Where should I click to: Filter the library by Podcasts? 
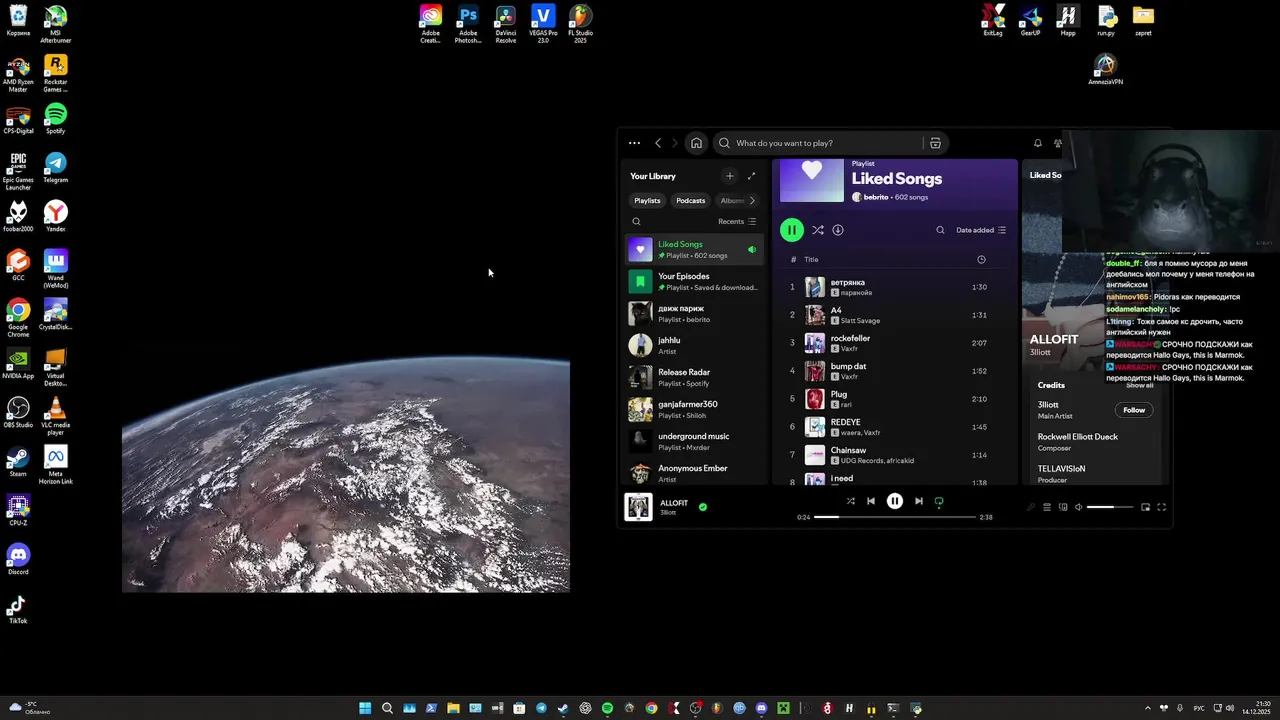(690, 200)
